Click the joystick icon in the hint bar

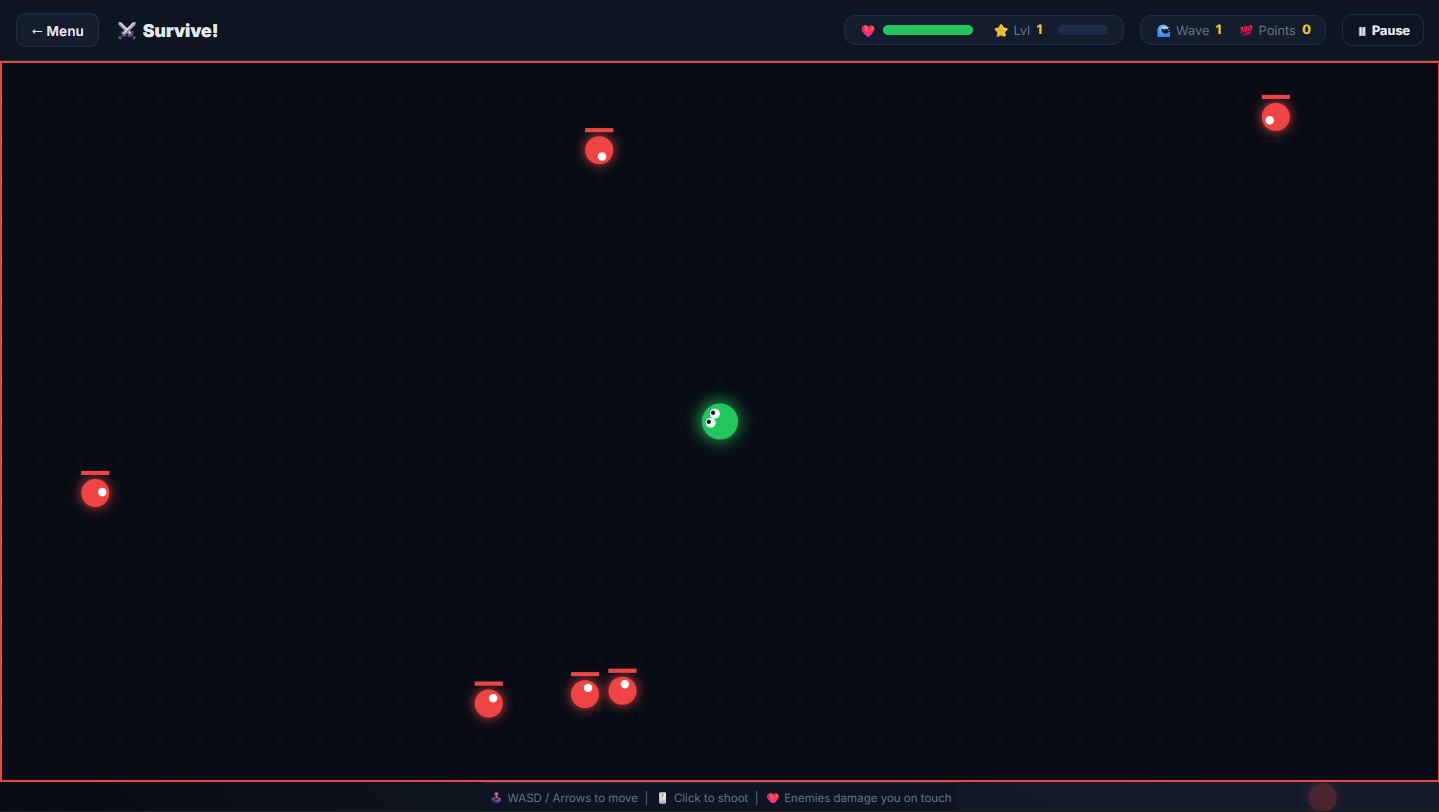pos(496,798)
